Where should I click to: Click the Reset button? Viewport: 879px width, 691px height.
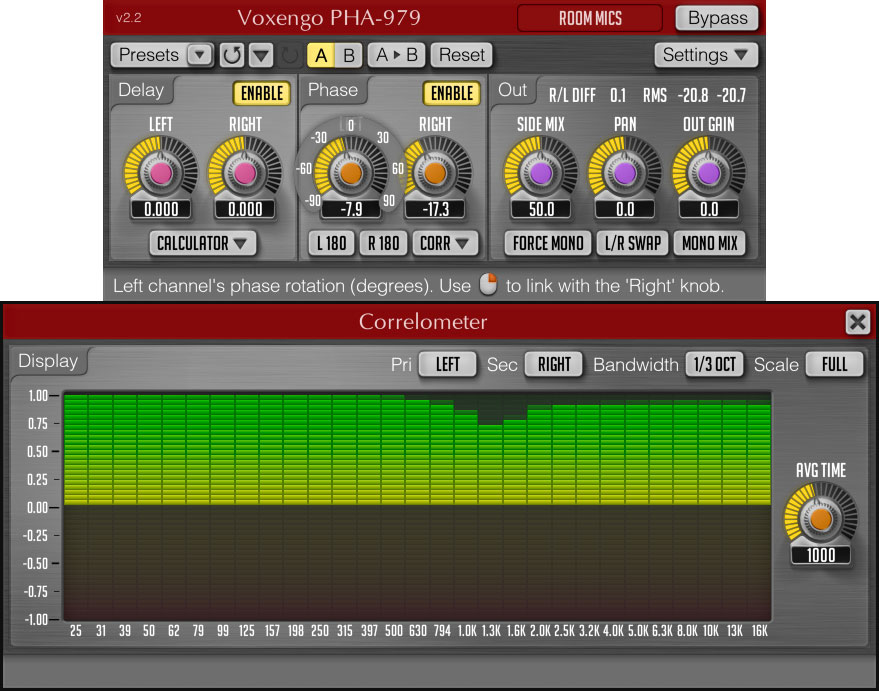pos(461,55)
